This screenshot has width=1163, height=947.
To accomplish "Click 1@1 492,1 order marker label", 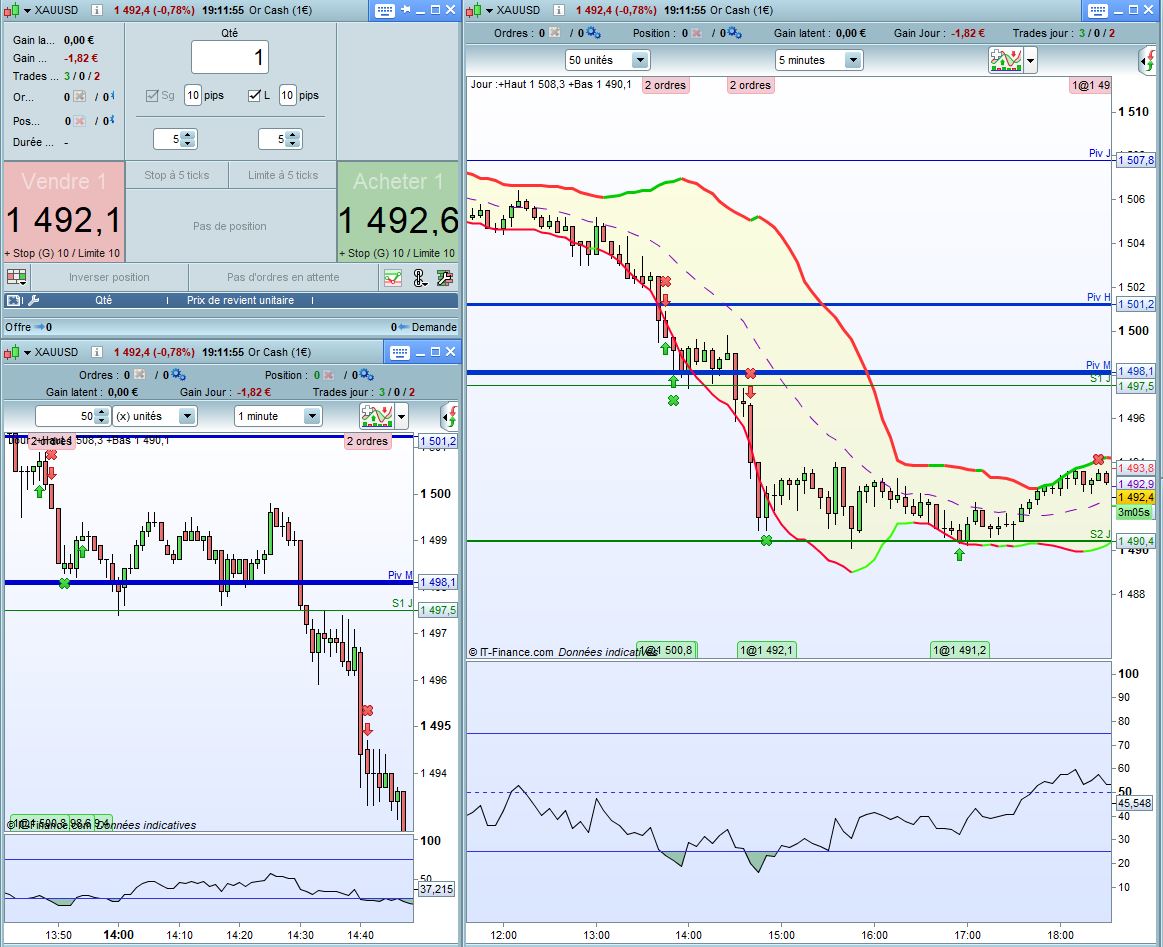I will click(767, 650).
